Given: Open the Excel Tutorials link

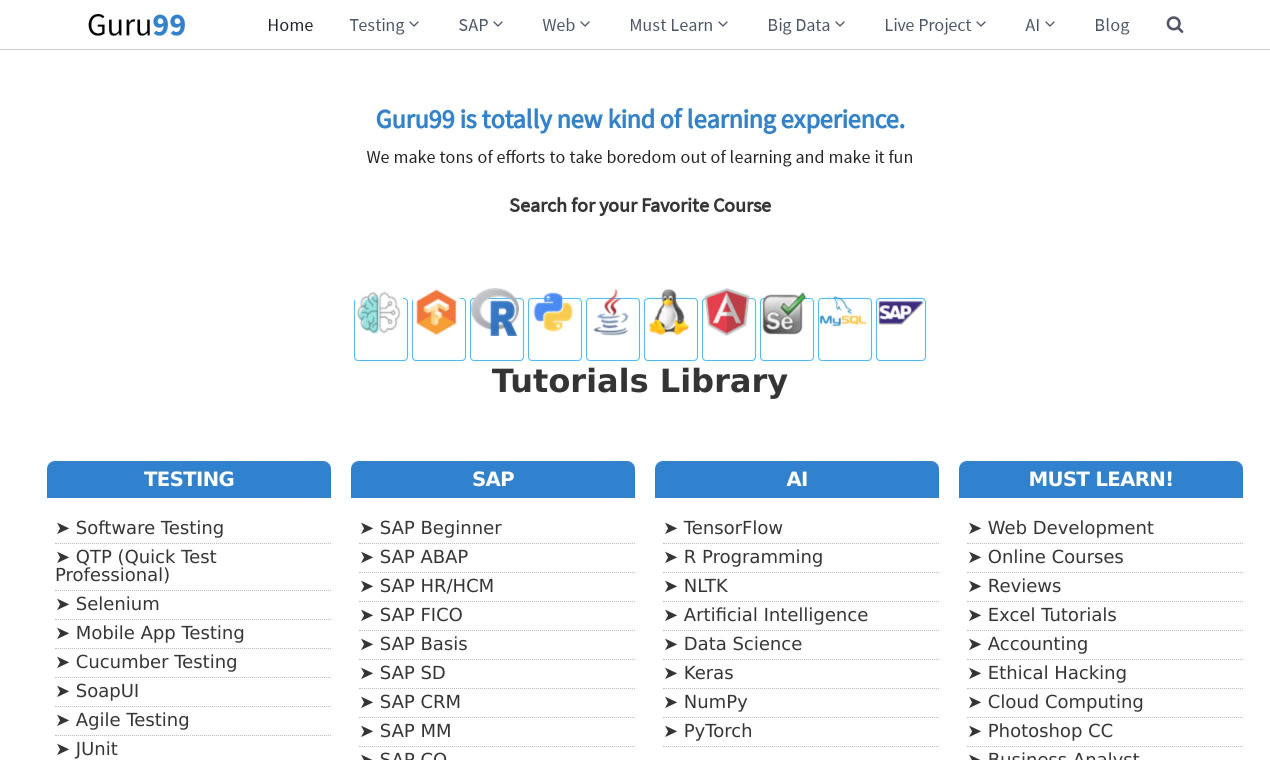Looking at the screenshot, I should click(x=1052, y=615).
